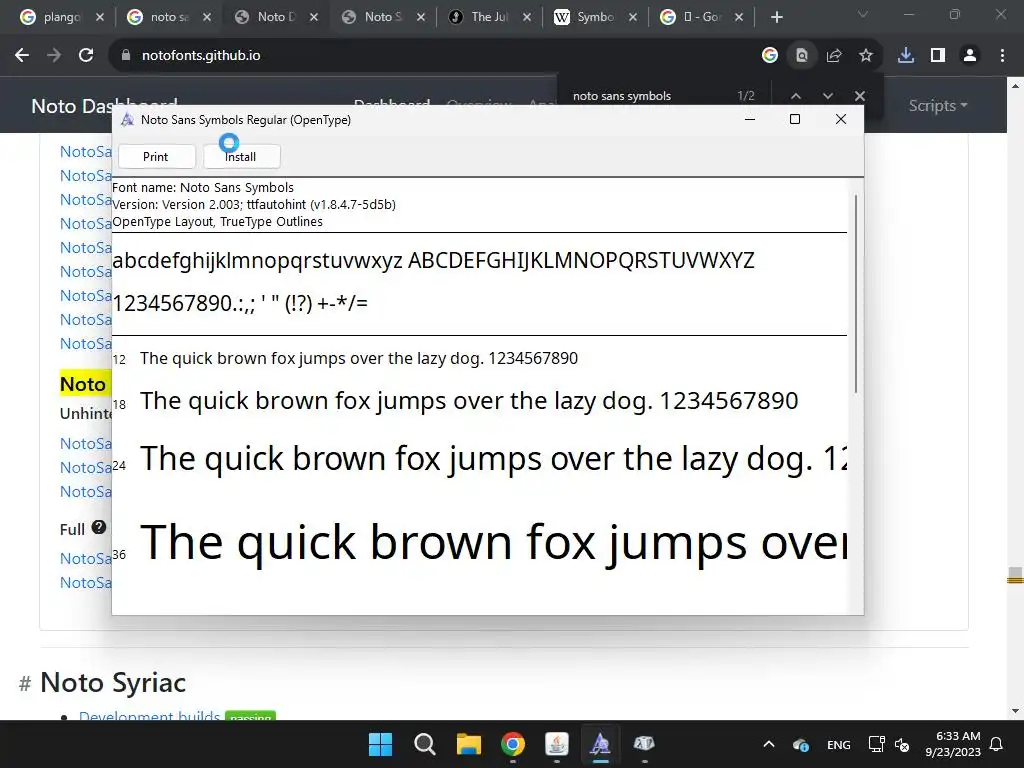Maximize the Noto Sans Symbols font viewer window

(795, 119)
